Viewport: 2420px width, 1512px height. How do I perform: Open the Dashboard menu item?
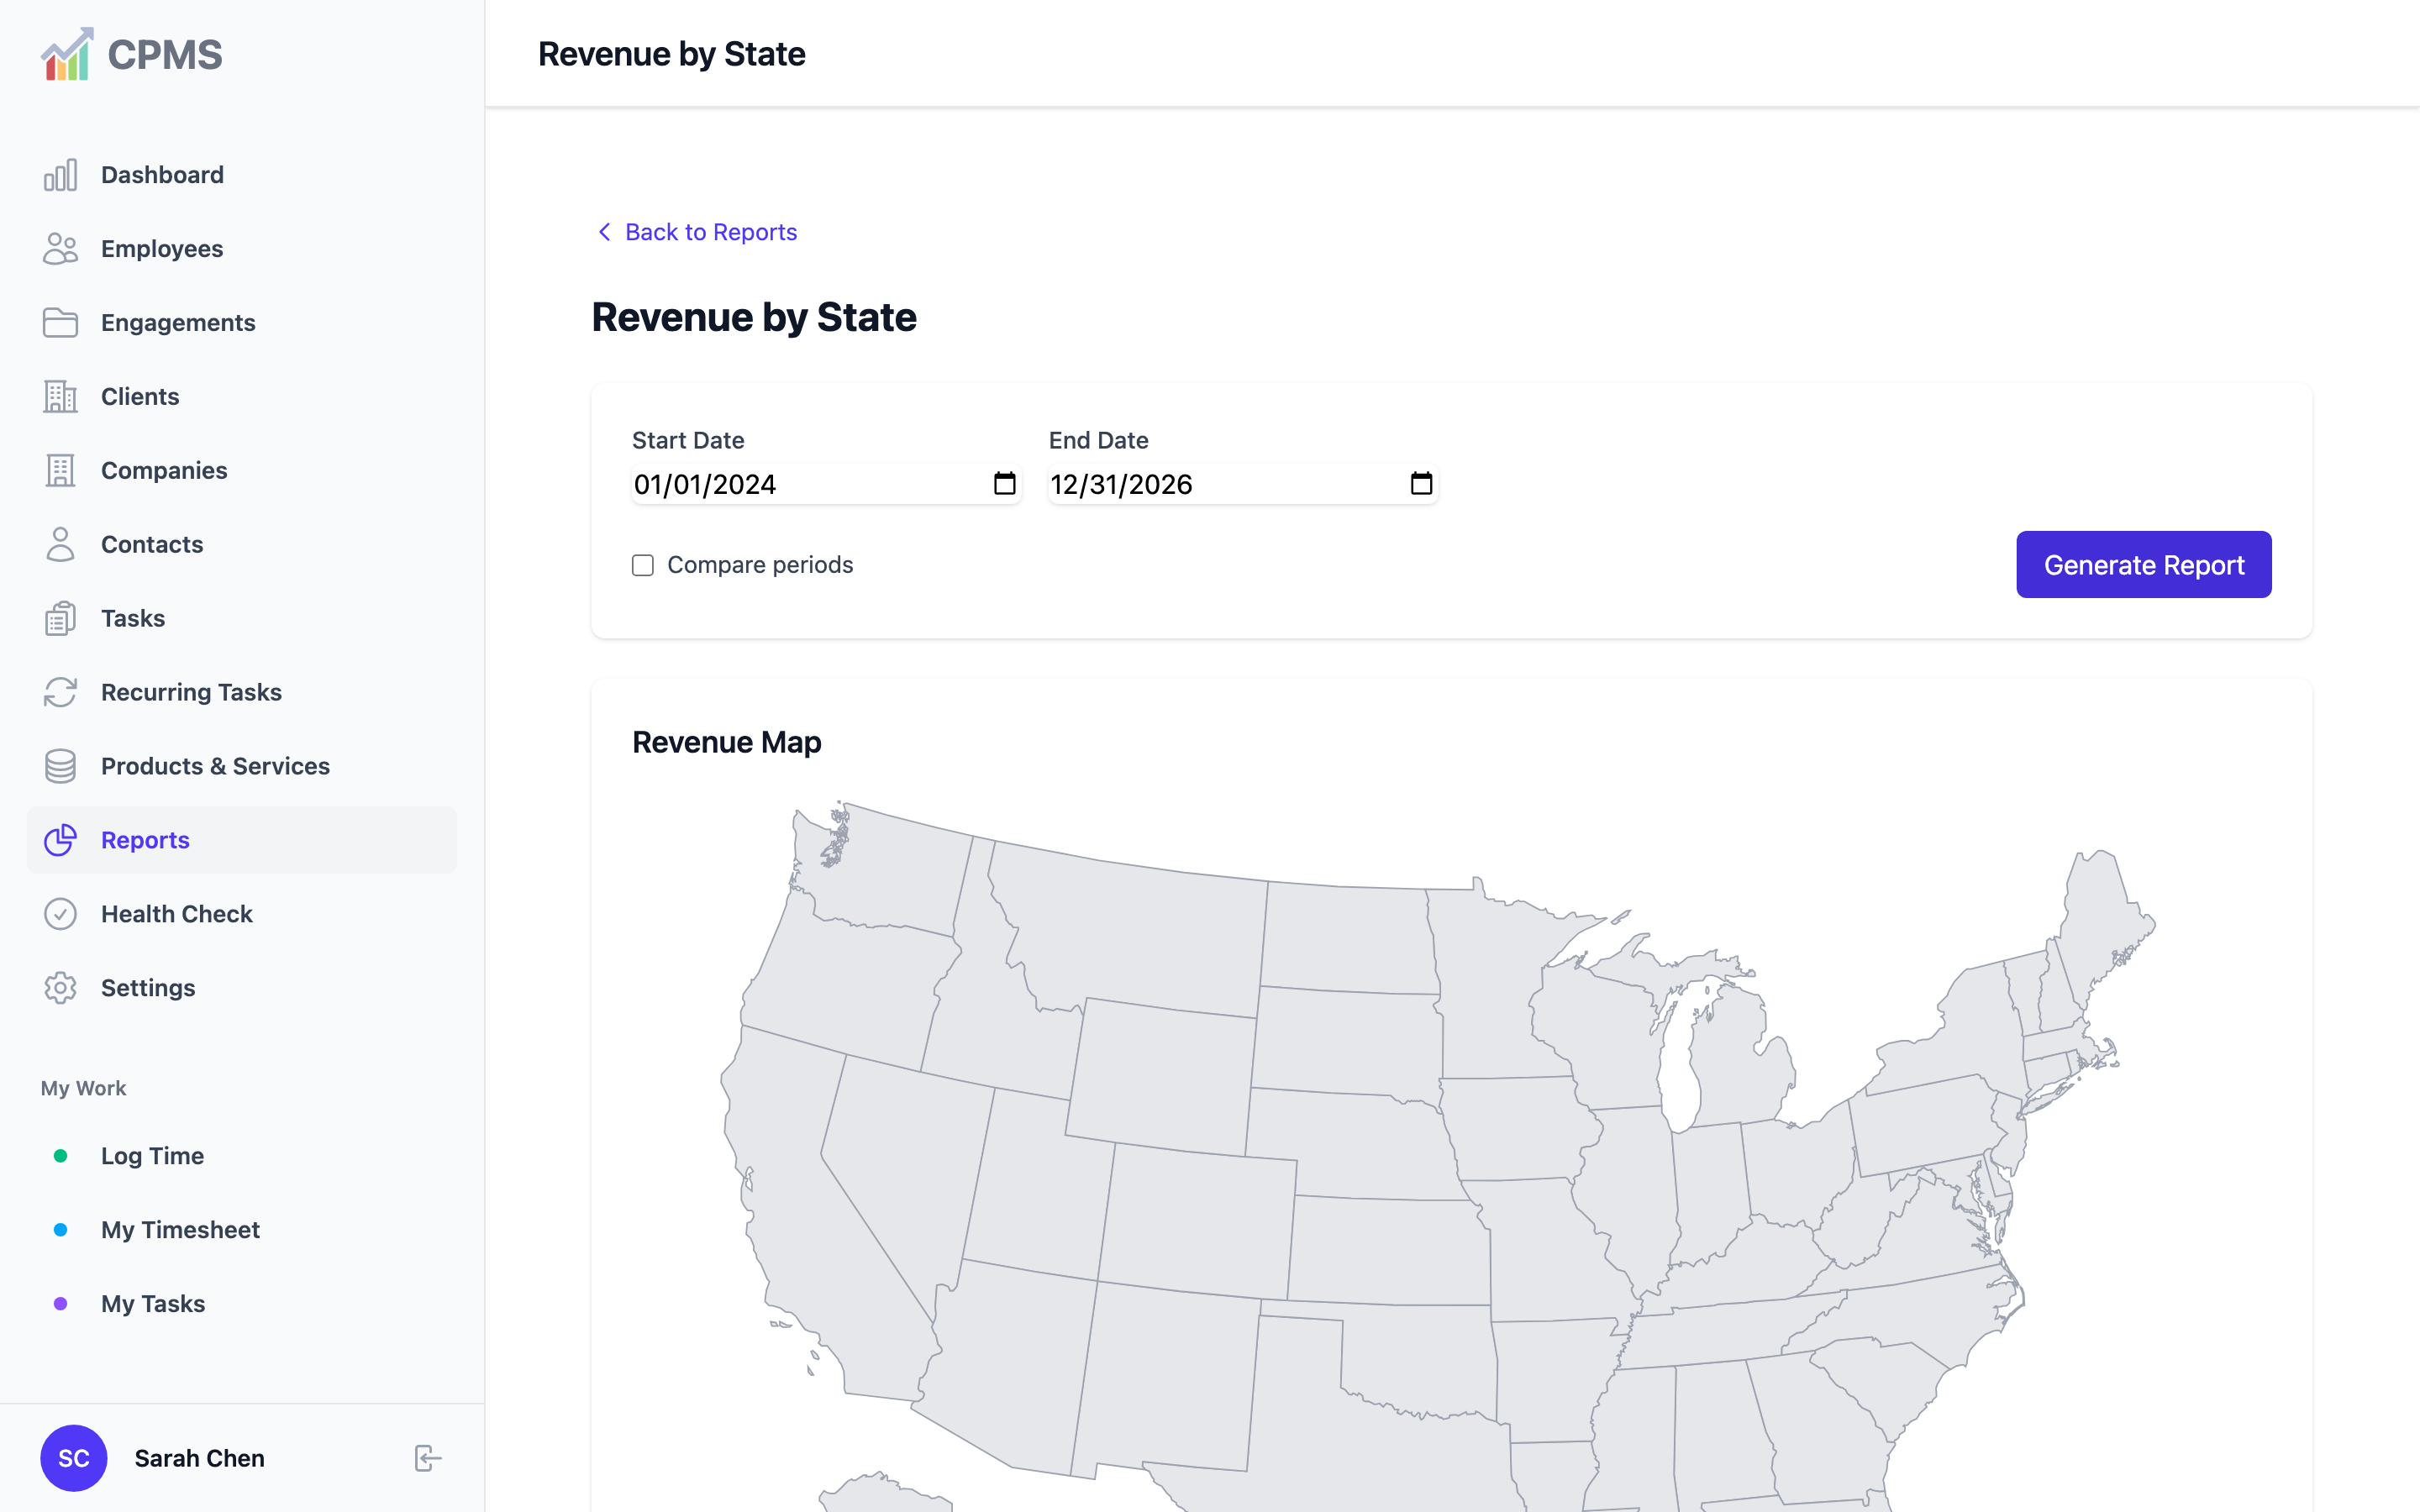(241, 175)
